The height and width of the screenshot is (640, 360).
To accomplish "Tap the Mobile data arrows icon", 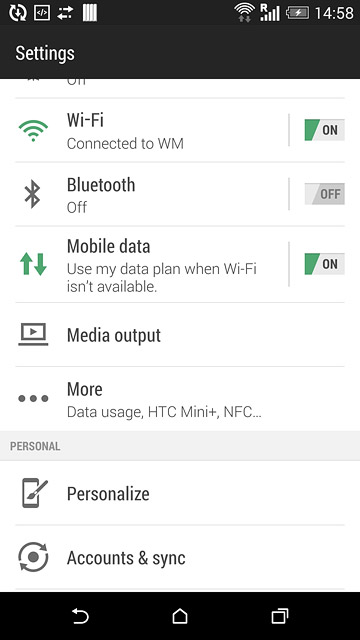I will tap(33, 264).
